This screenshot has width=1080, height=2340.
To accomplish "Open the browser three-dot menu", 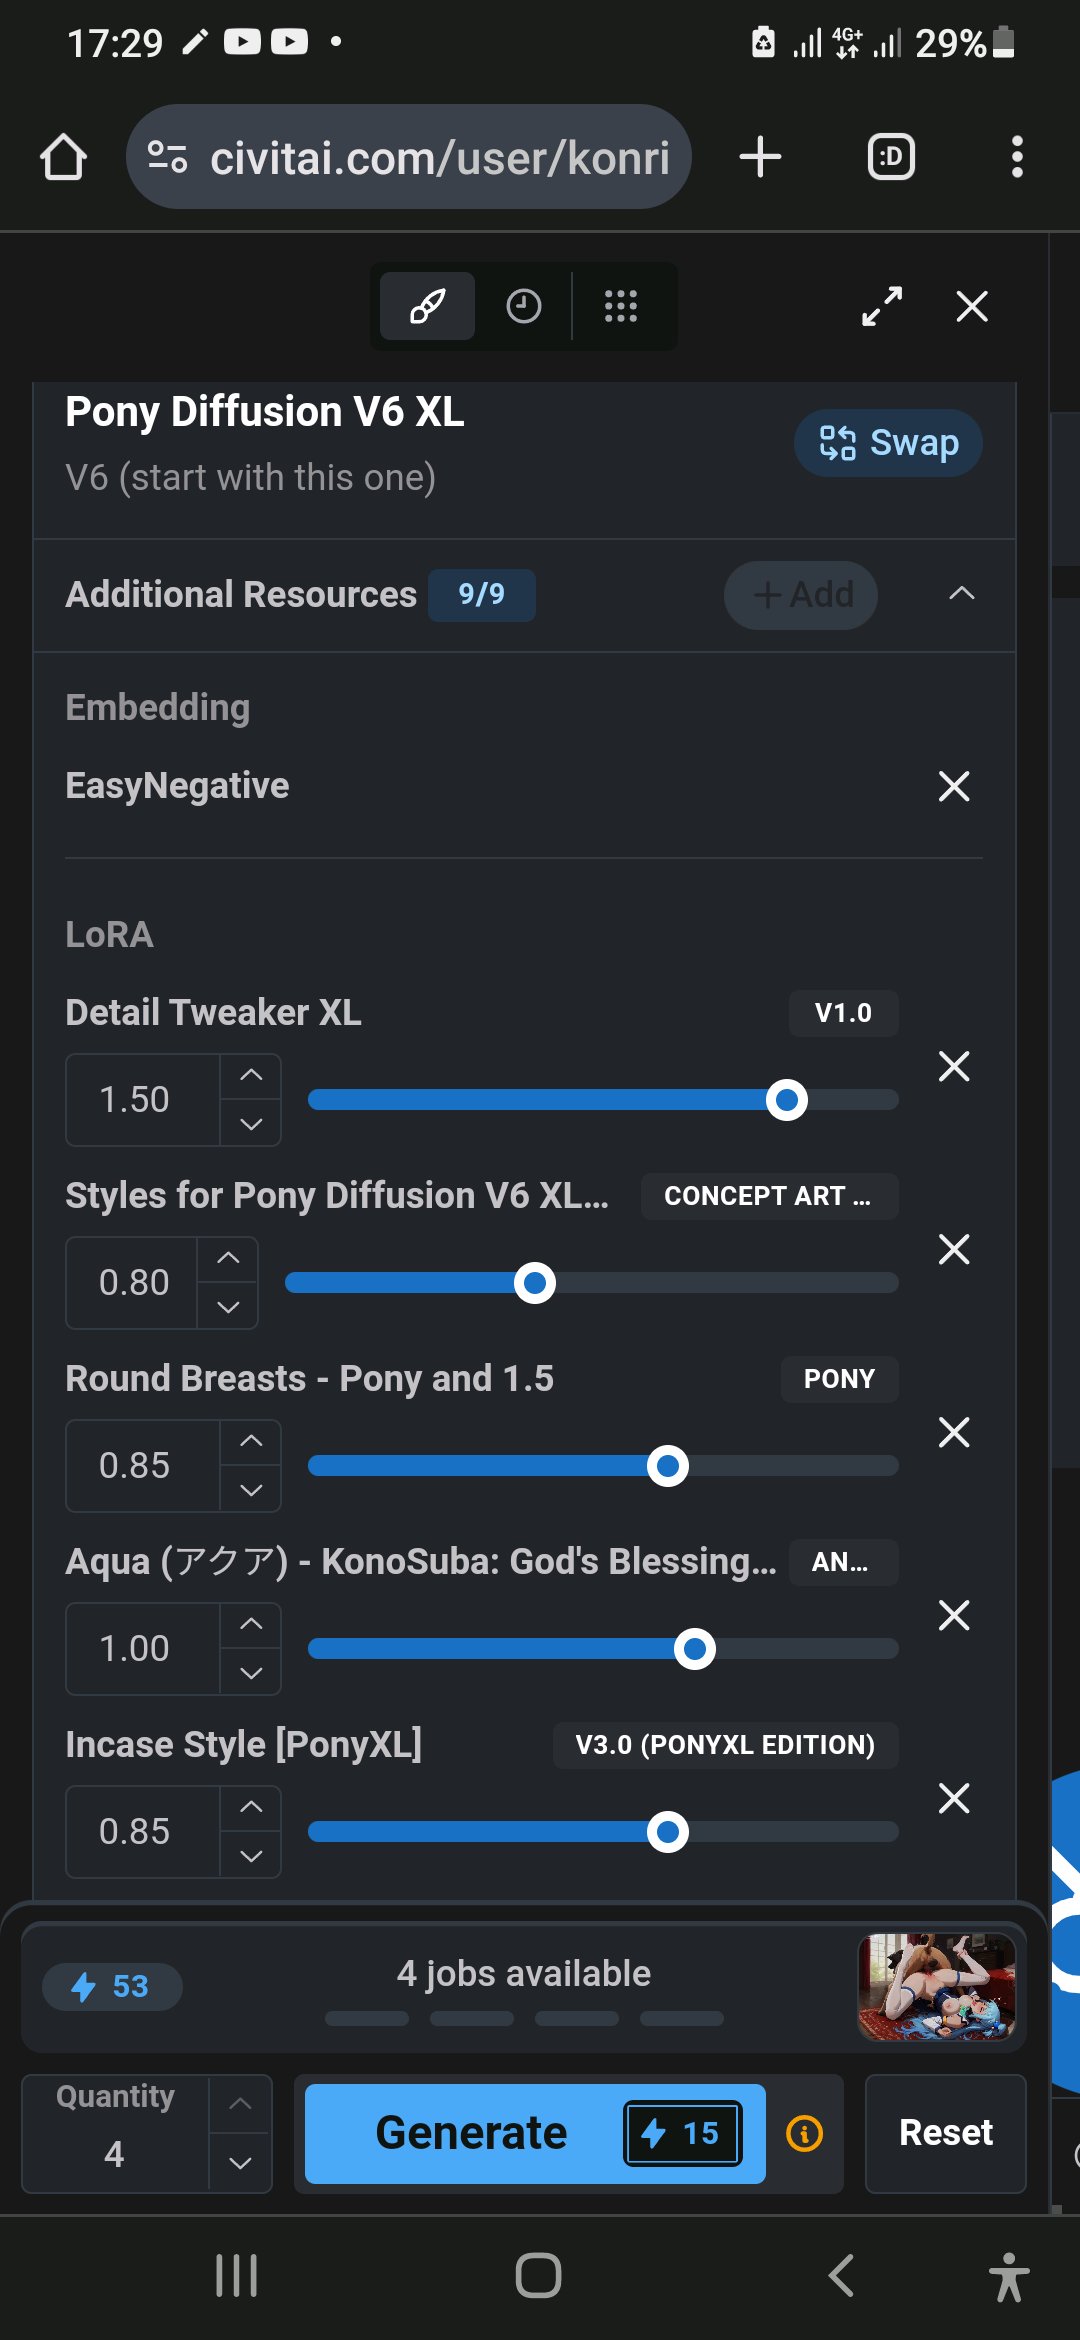I will coord(1017,158).
